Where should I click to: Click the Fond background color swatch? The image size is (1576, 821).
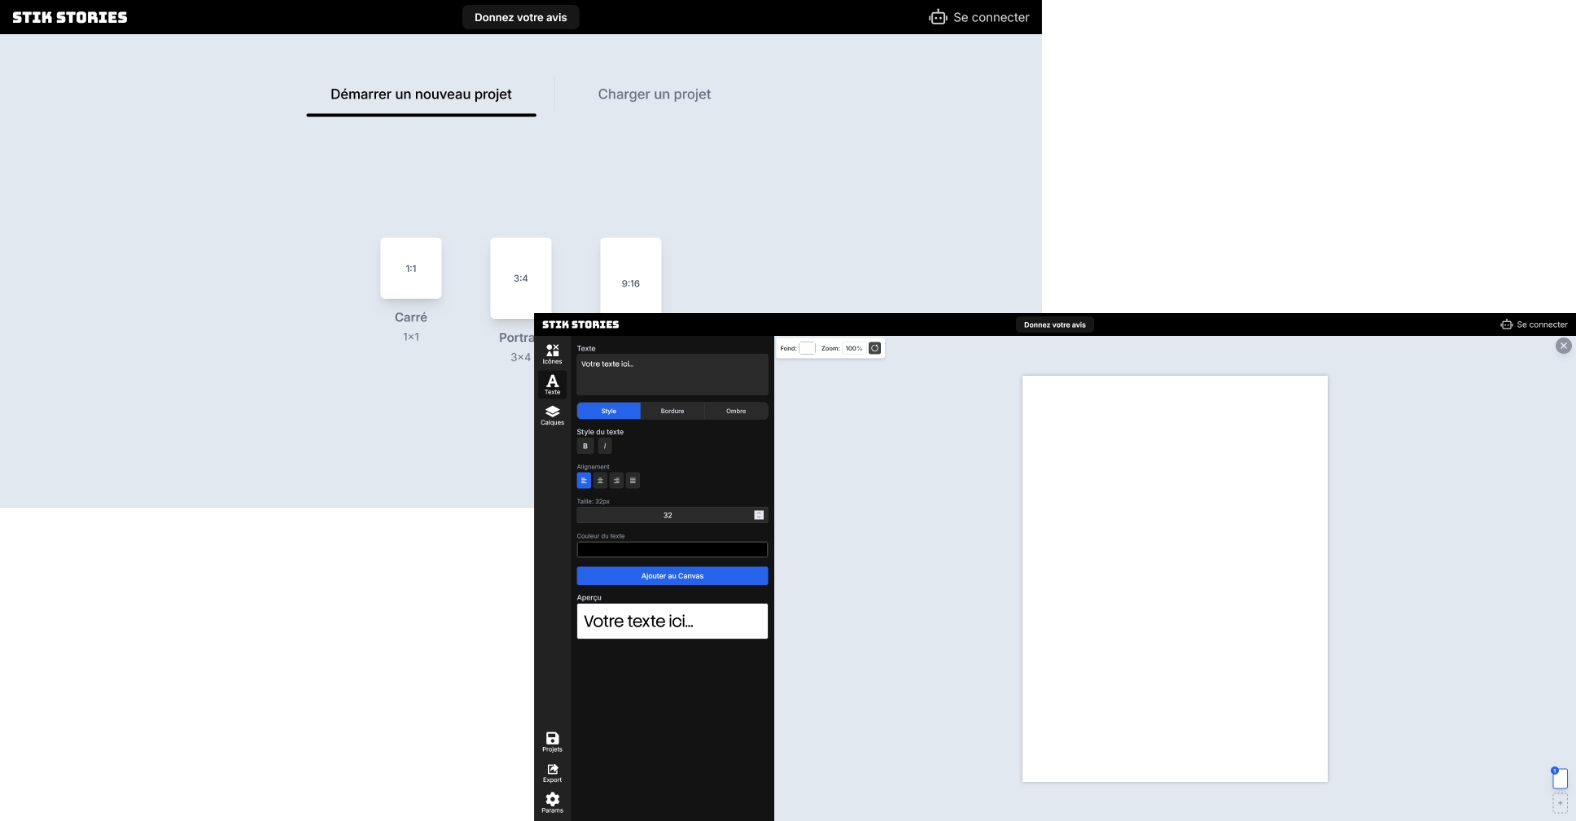[807, 348]
